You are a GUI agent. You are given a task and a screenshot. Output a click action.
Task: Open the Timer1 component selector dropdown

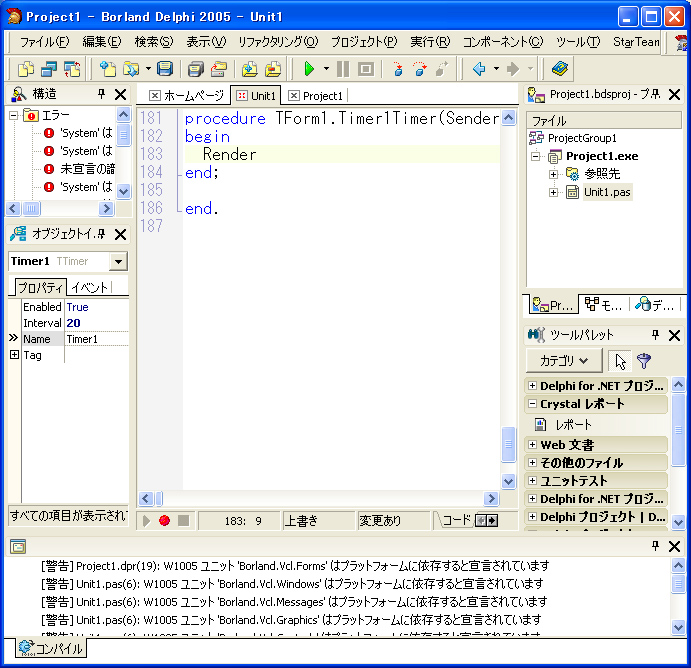118,261
